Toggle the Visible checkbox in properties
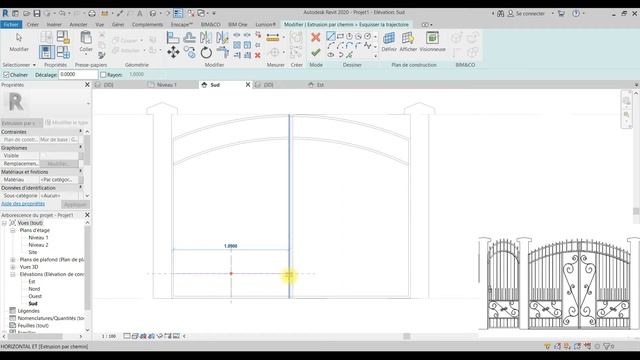Viewport: 640px width, 360px height. pos(43,156)
